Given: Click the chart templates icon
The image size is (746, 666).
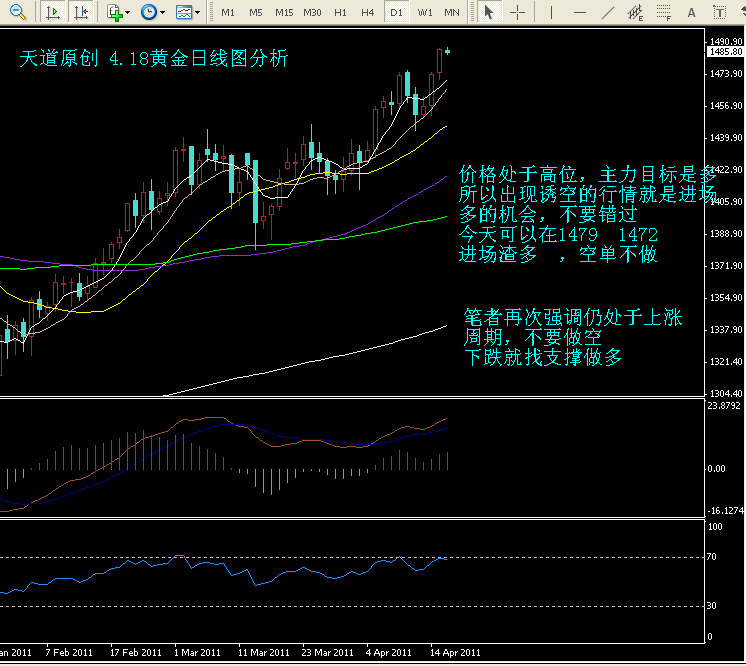Looking at the screenshot, I should (x=184, y=12).
